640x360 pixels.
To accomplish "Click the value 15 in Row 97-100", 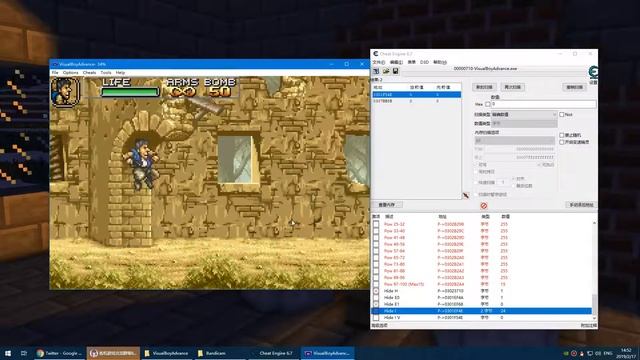I will point(503,284).
